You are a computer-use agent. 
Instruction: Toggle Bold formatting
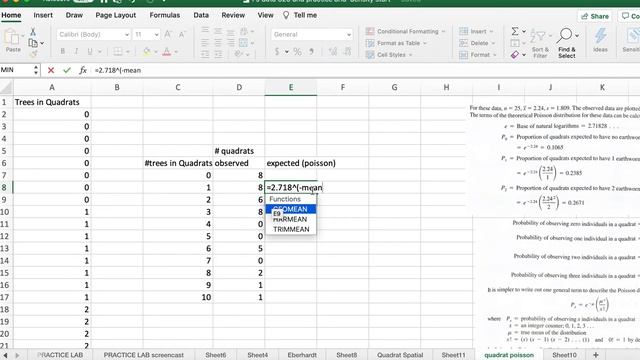point(62,51)
